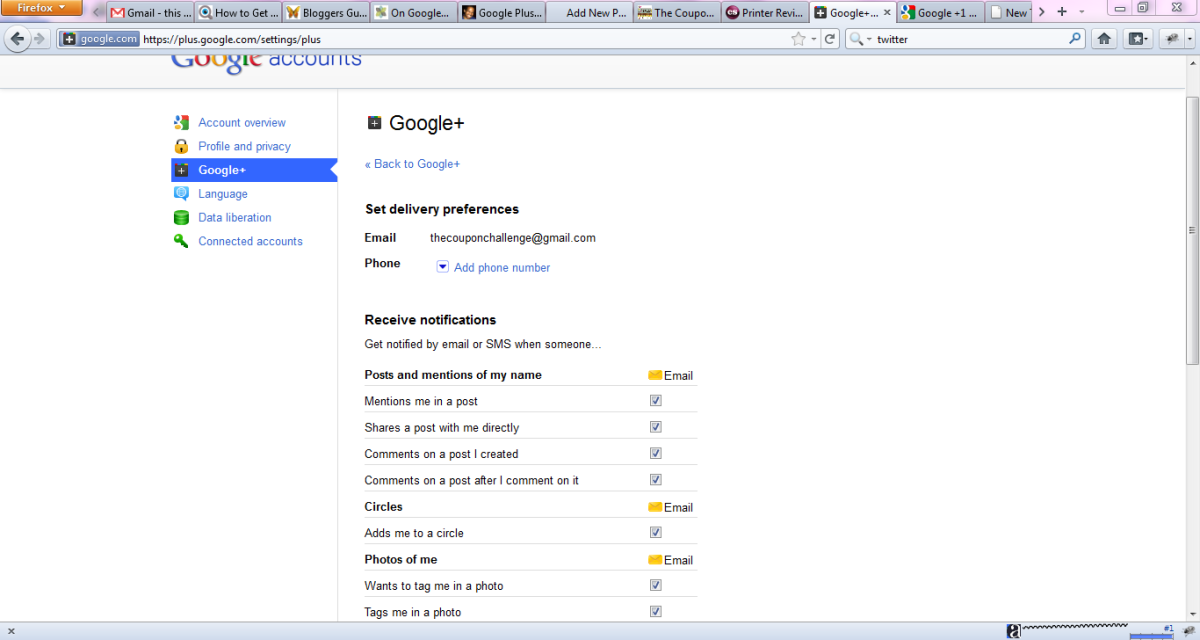The image size is (1200, 640).
Task: Toggle 'Shares a post with me directly' checkbox
Action: click(x=656, y=426)
